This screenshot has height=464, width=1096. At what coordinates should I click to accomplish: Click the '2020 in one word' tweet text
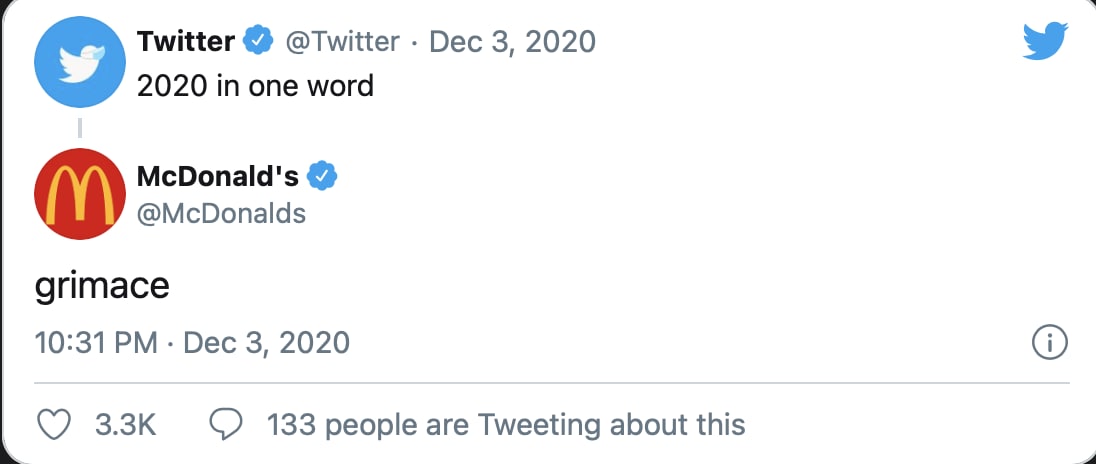click(x=255, y=85)
